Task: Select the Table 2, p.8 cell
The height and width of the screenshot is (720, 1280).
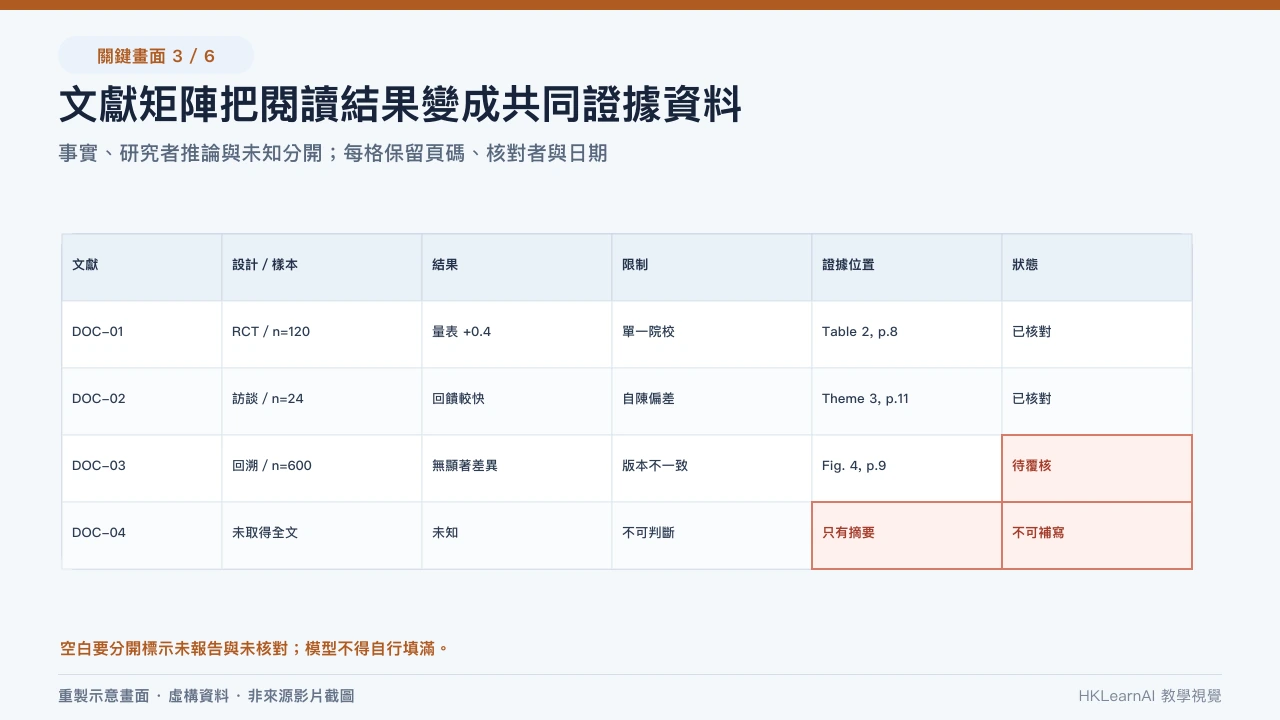Action: pos(907,332)
